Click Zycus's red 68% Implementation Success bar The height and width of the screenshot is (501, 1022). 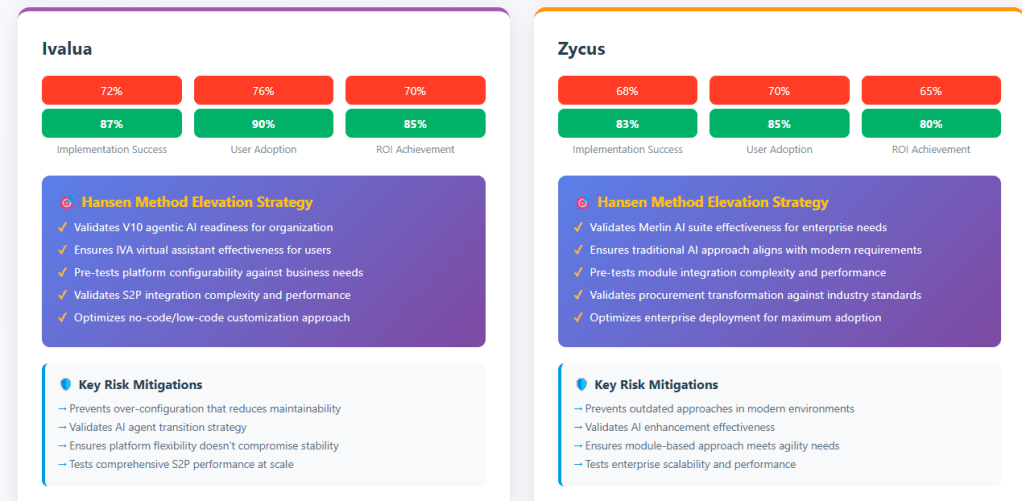coord(628,91)
